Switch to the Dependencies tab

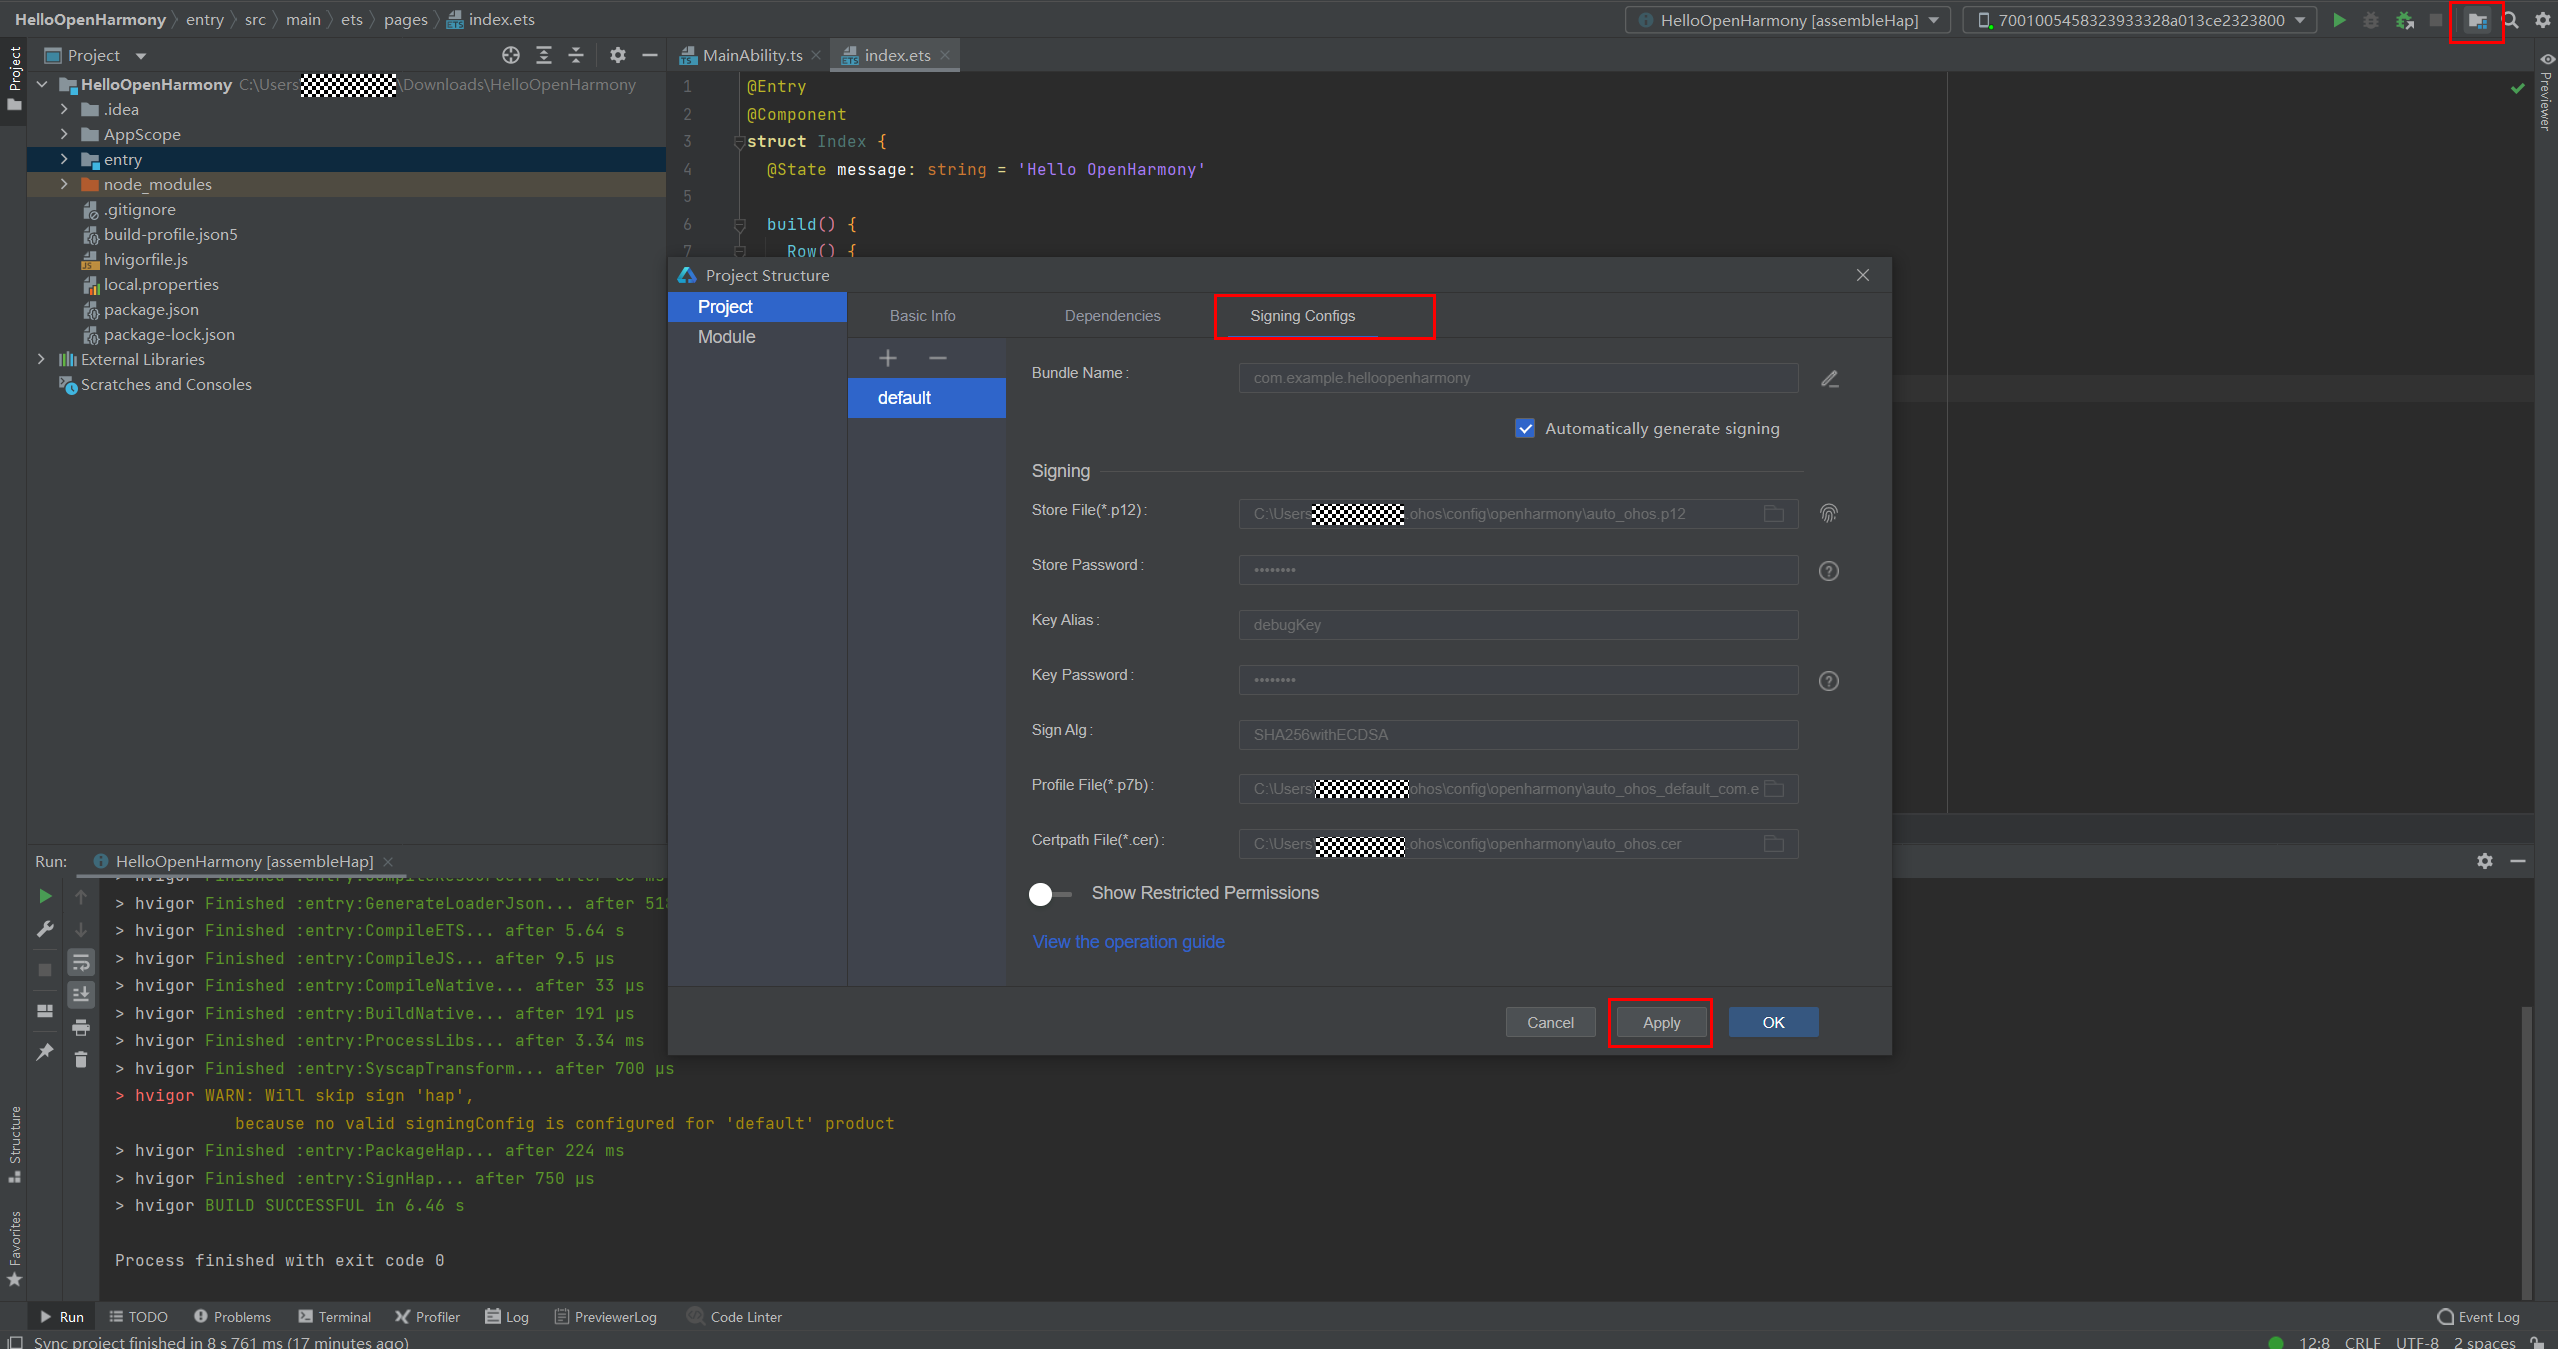(x=1112, y=316)
